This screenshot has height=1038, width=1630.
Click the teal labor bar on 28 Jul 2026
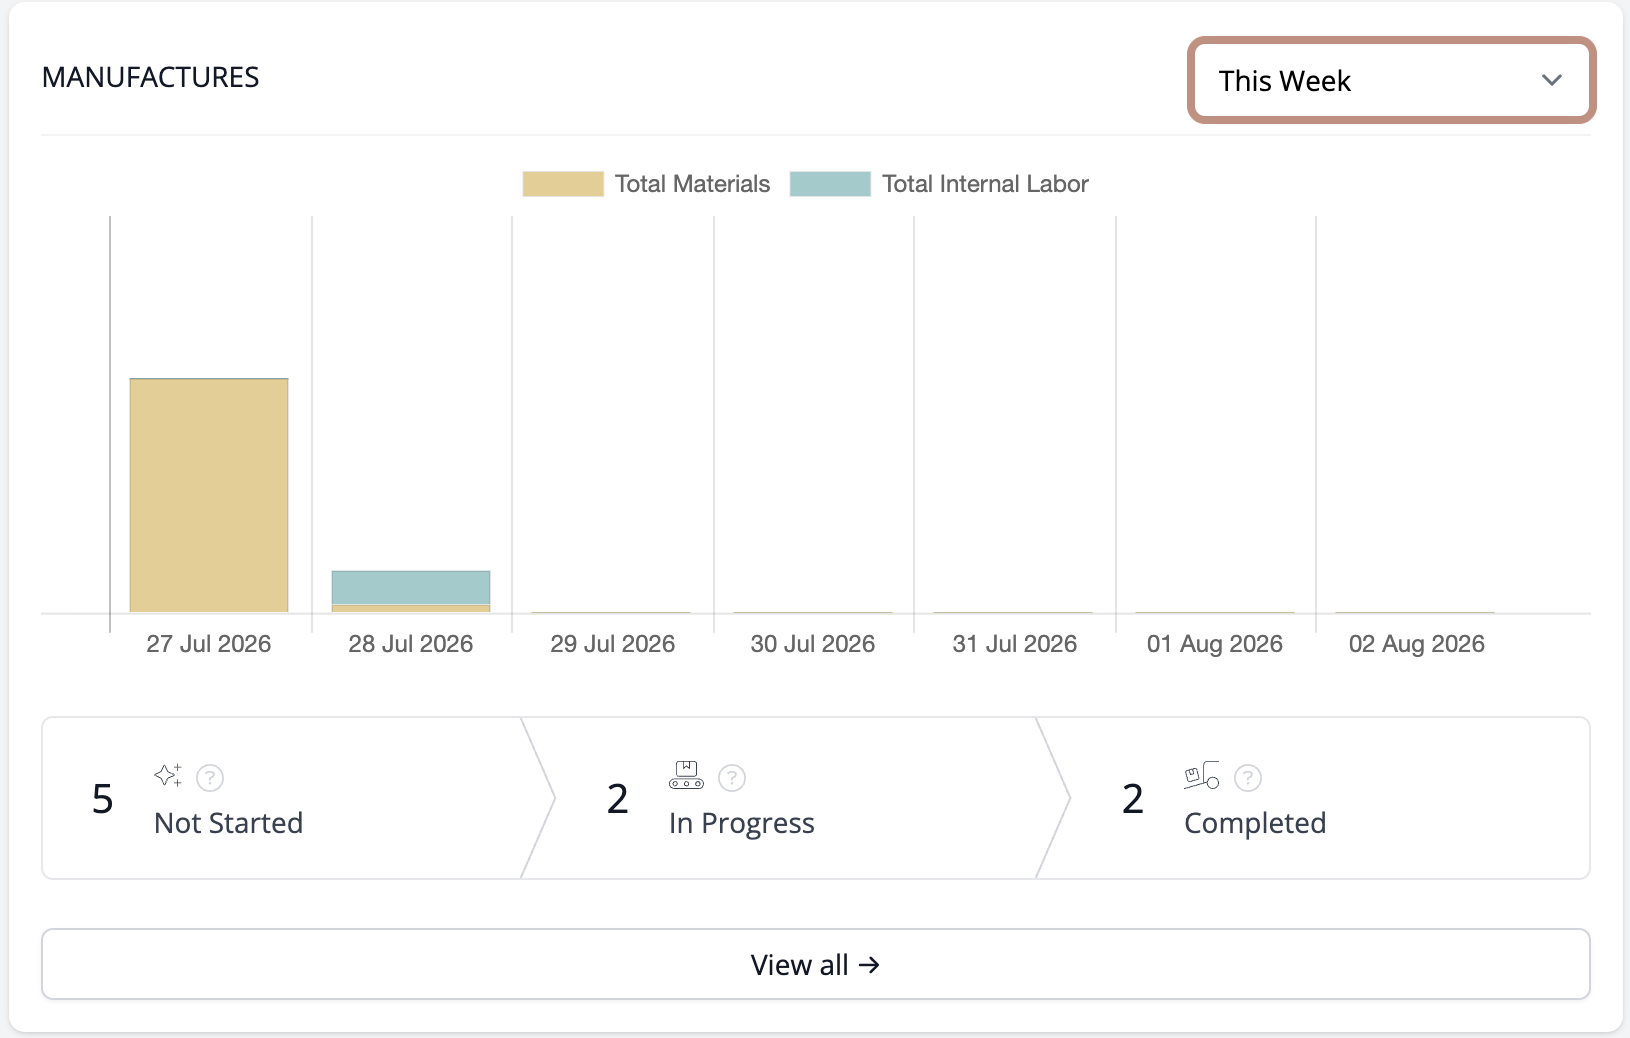click(x=411, y=587)
